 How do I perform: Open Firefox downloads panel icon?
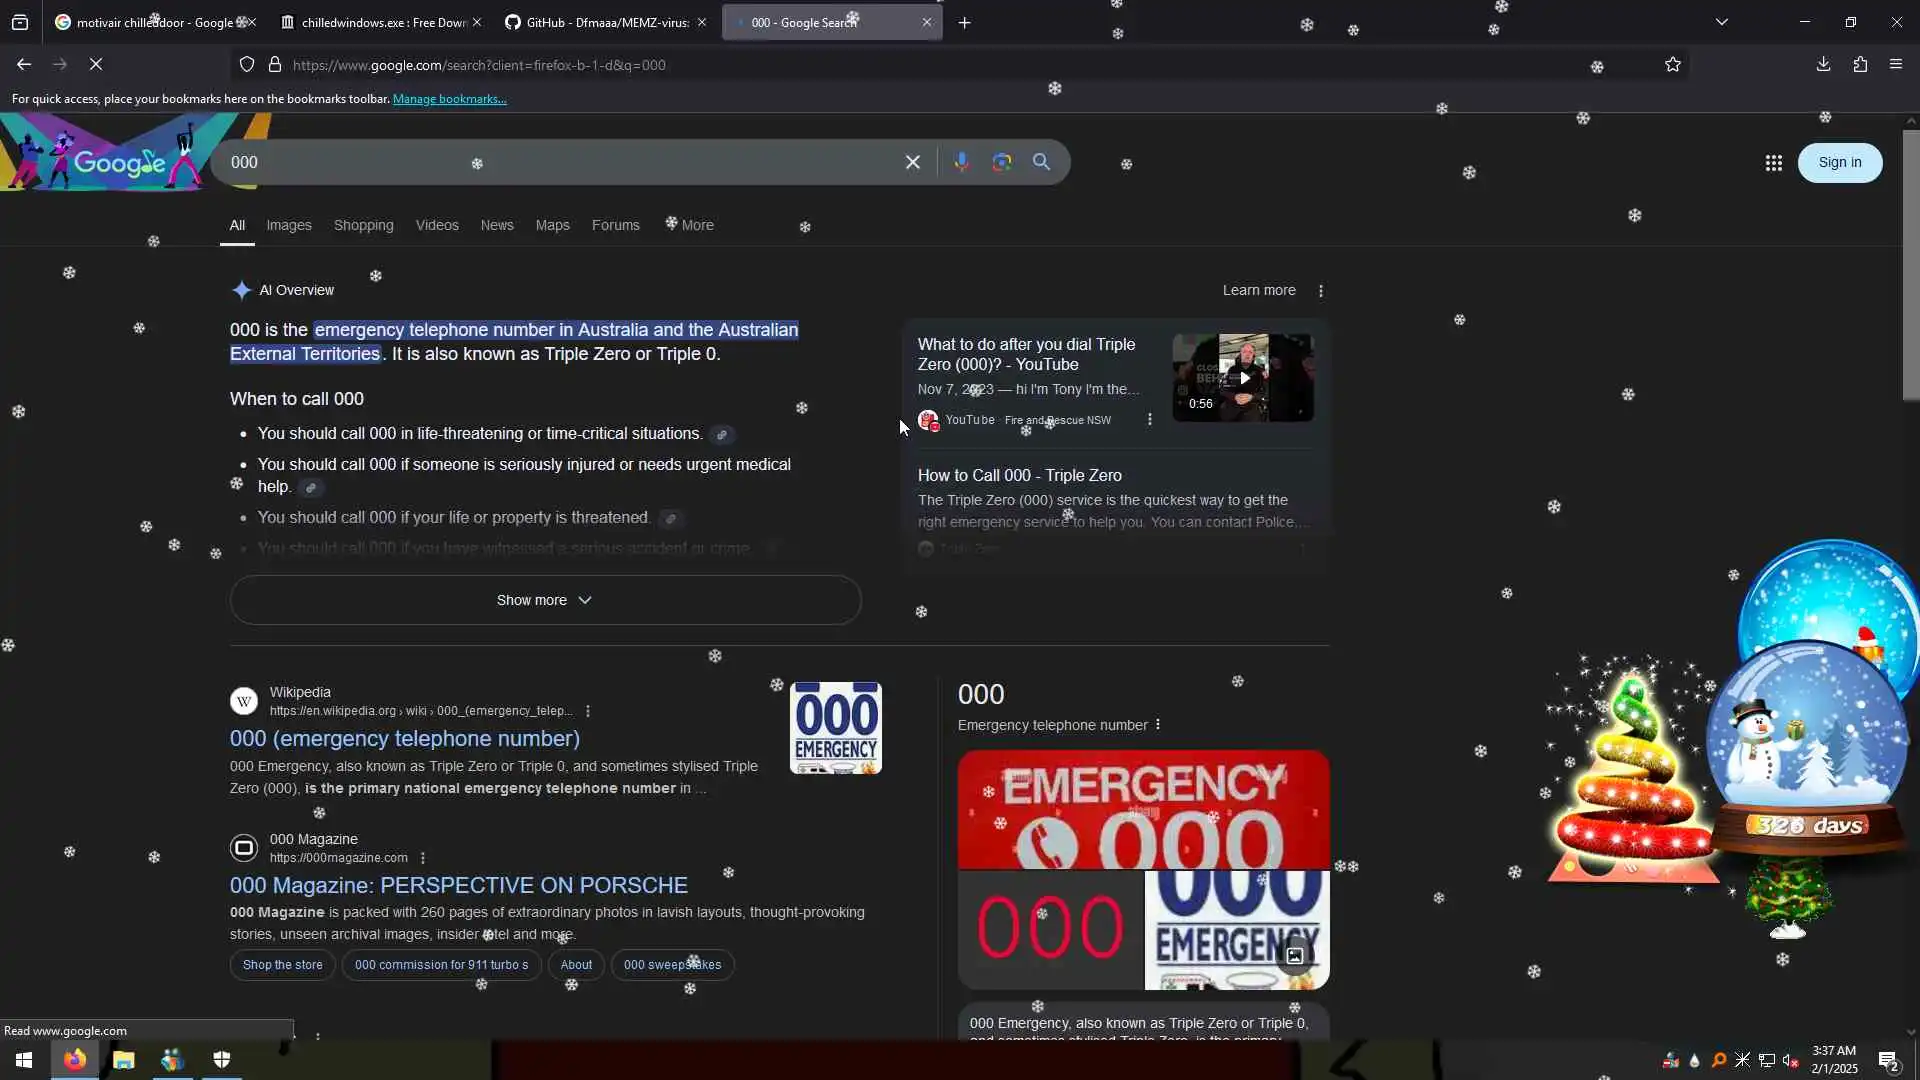[1823, 65]
